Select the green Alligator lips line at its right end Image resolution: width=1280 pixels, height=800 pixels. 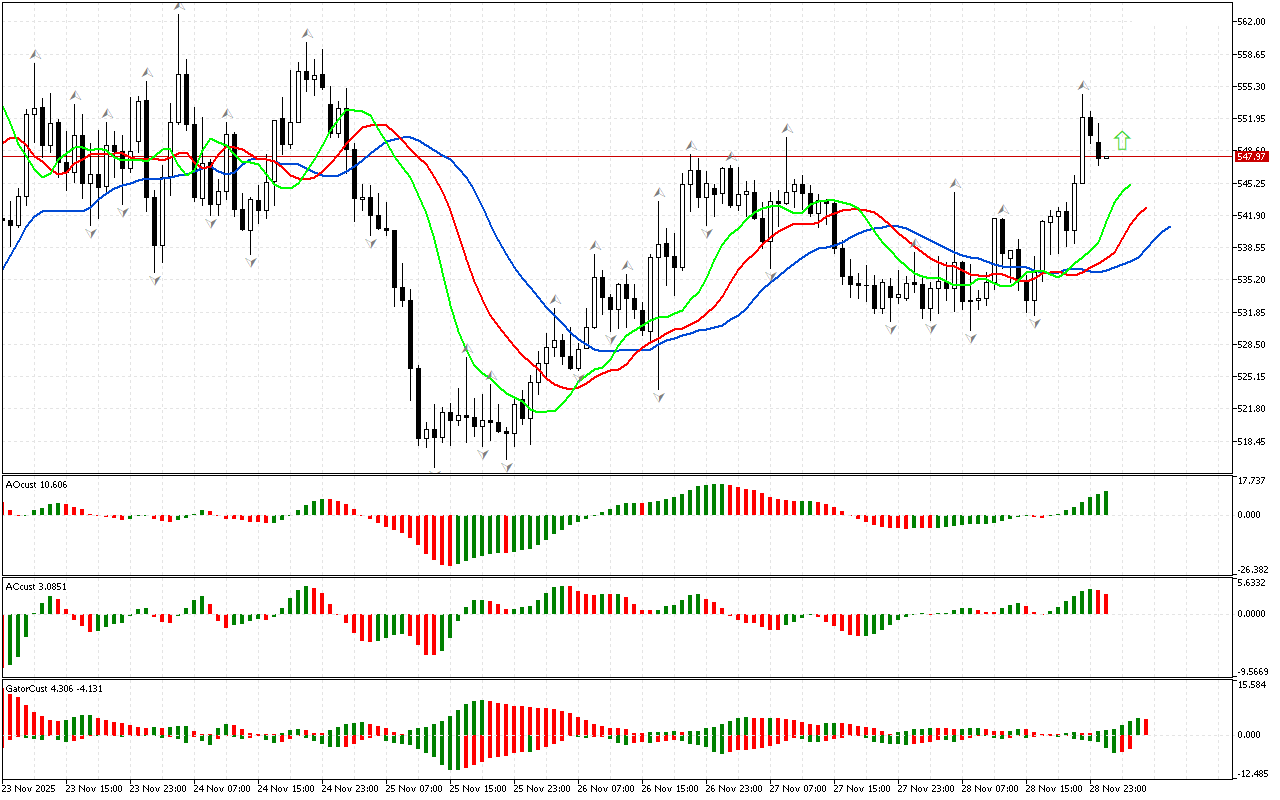tap(1128, 186)
